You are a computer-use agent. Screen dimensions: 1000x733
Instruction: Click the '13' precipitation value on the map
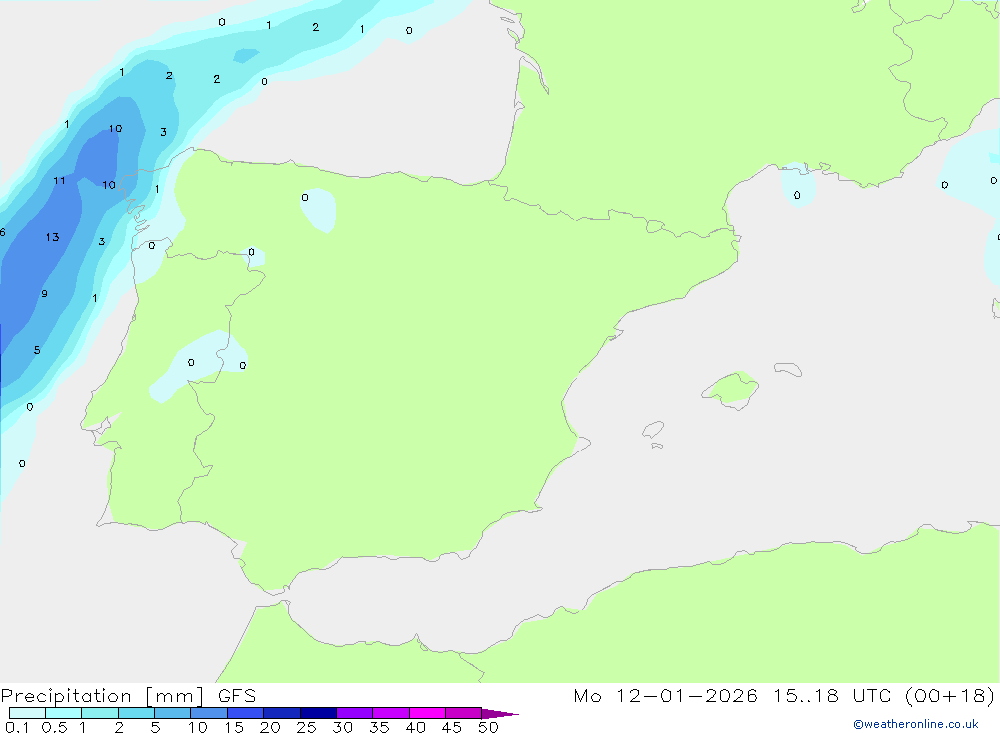click(x=52, y=237)
